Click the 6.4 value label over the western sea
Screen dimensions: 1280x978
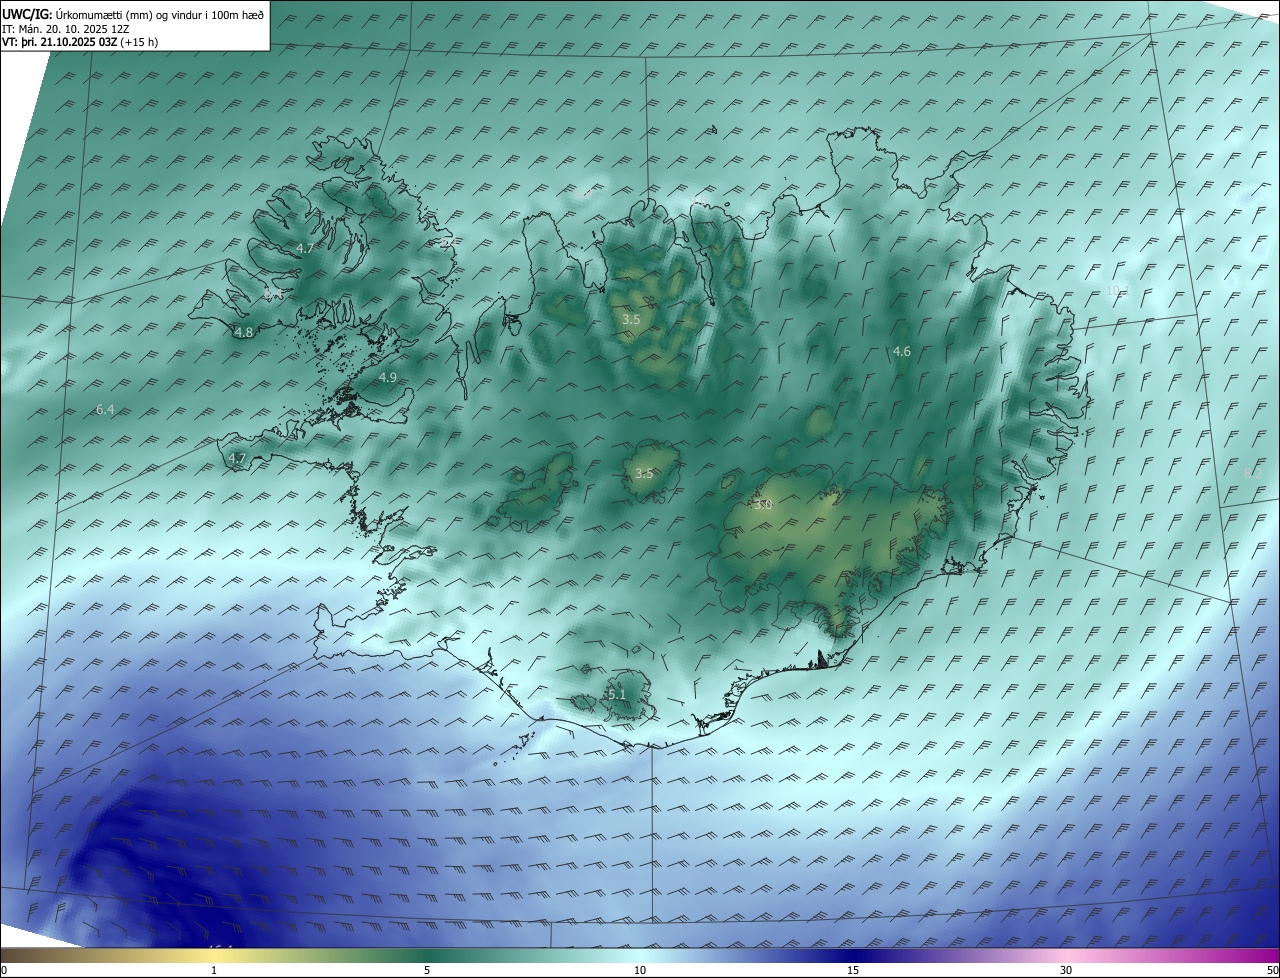pos(105,410)
